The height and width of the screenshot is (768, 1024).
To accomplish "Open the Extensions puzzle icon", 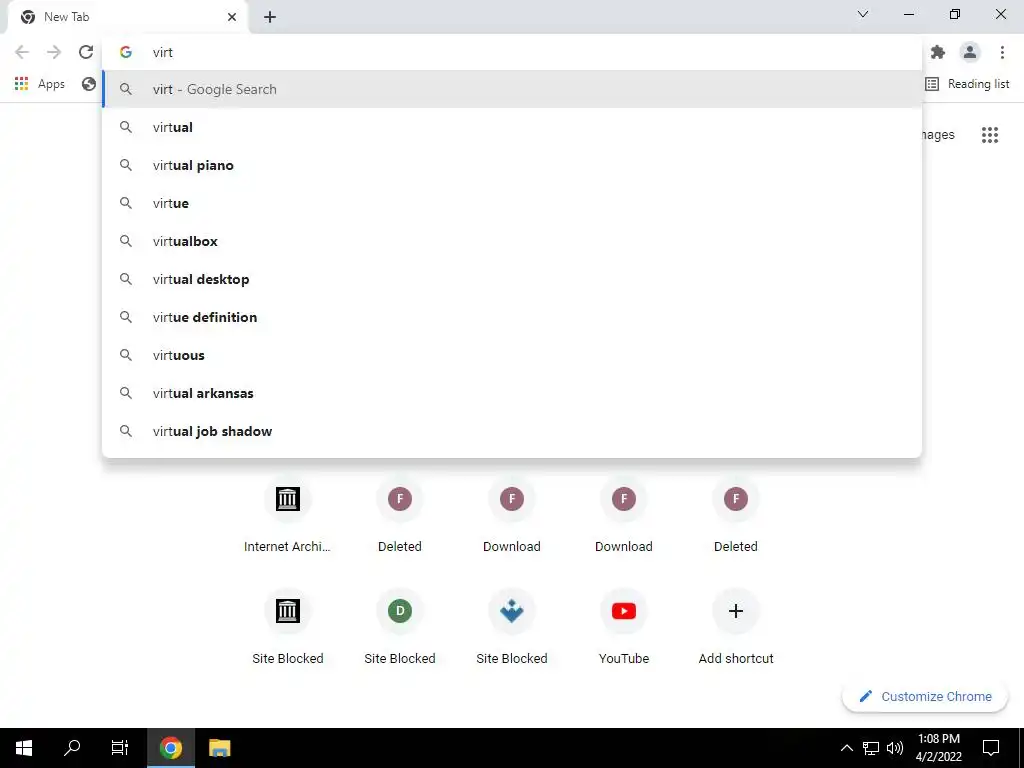I will [x=938, y=52].
